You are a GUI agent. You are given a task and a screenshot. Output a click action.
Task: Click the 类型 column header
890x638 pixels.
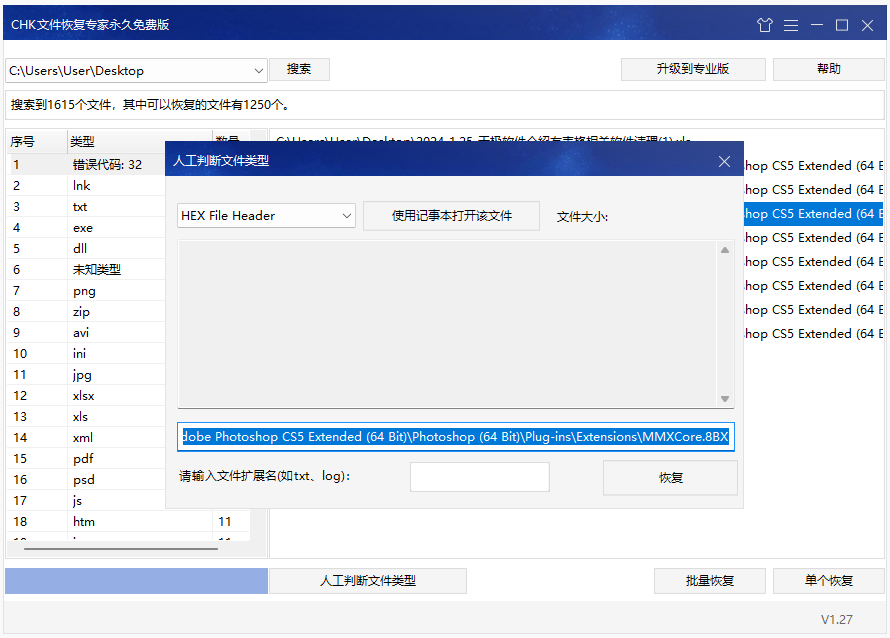click(x=83, y=141)
